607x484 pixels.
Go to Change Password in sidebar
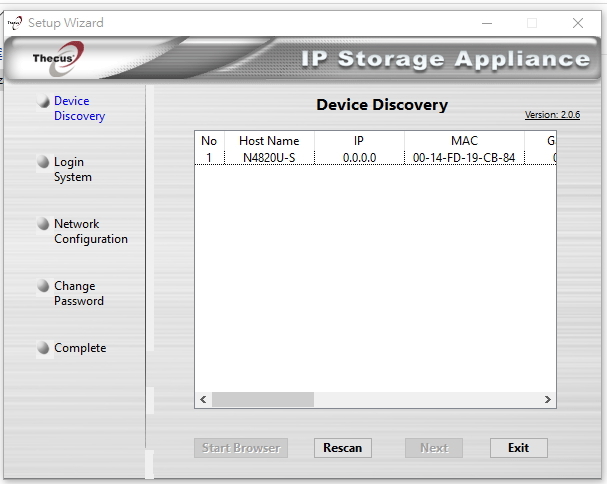click(79, 293)
